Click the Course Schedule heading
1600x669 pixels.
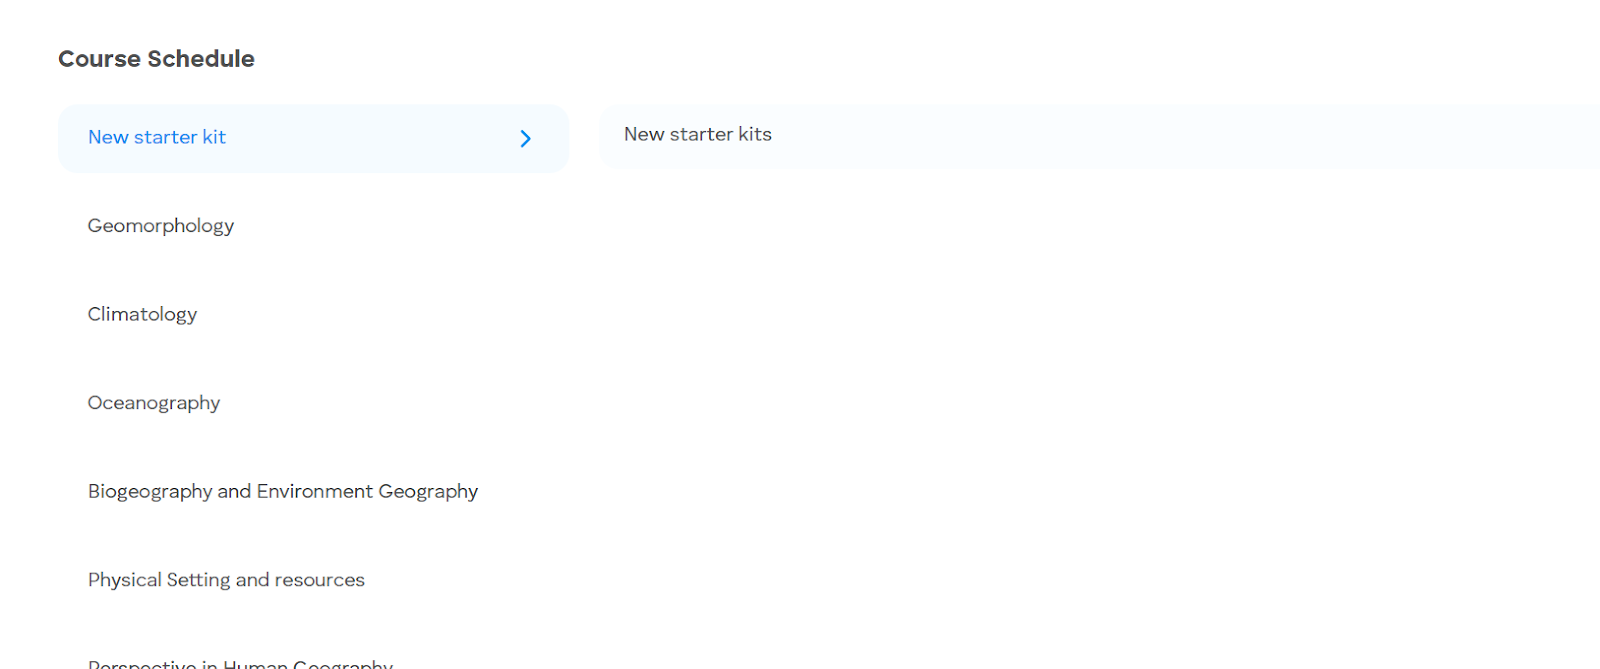[156, 59]
